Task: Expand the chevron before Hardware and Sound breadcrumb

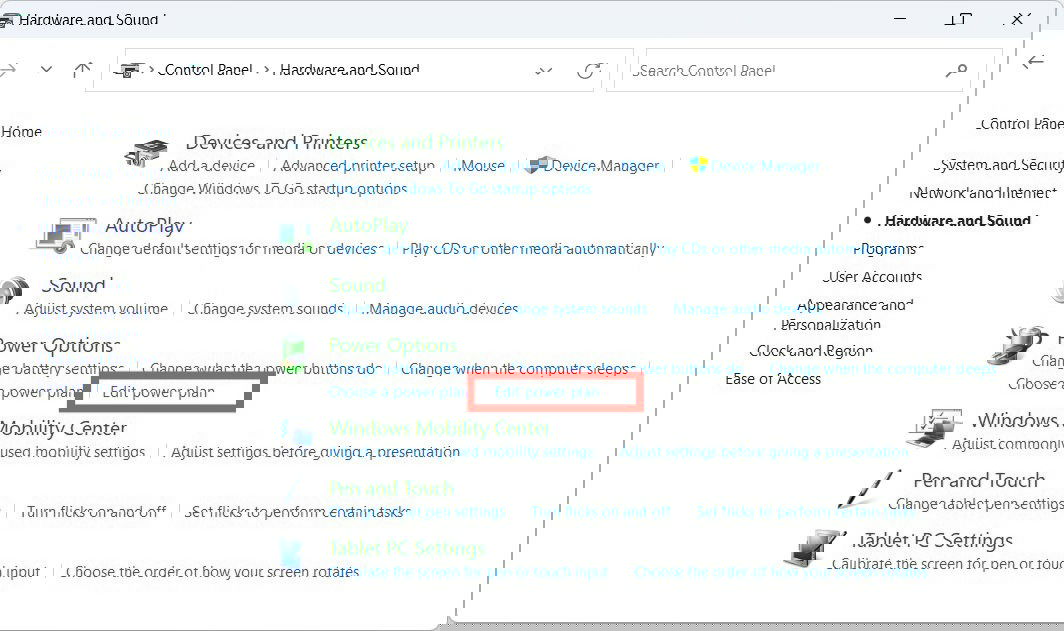Action: pos(267,70)
